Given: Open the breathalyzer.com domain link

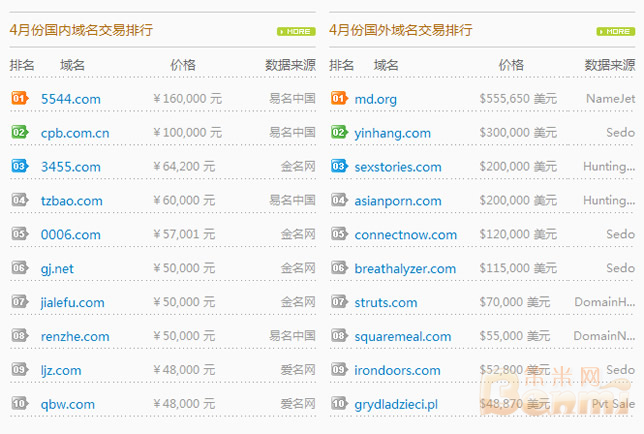Looking at the screenshot, I should pos(405,269).
